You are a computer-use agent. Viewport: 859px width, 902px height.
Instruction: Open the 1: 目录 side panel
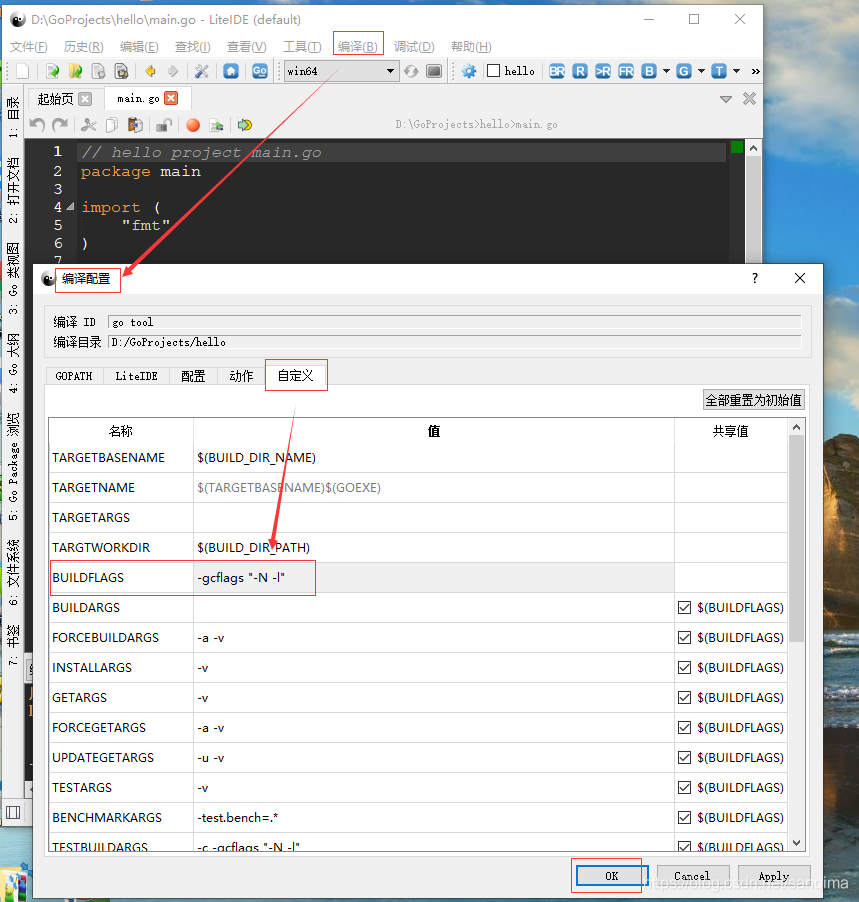coord(13,117)
